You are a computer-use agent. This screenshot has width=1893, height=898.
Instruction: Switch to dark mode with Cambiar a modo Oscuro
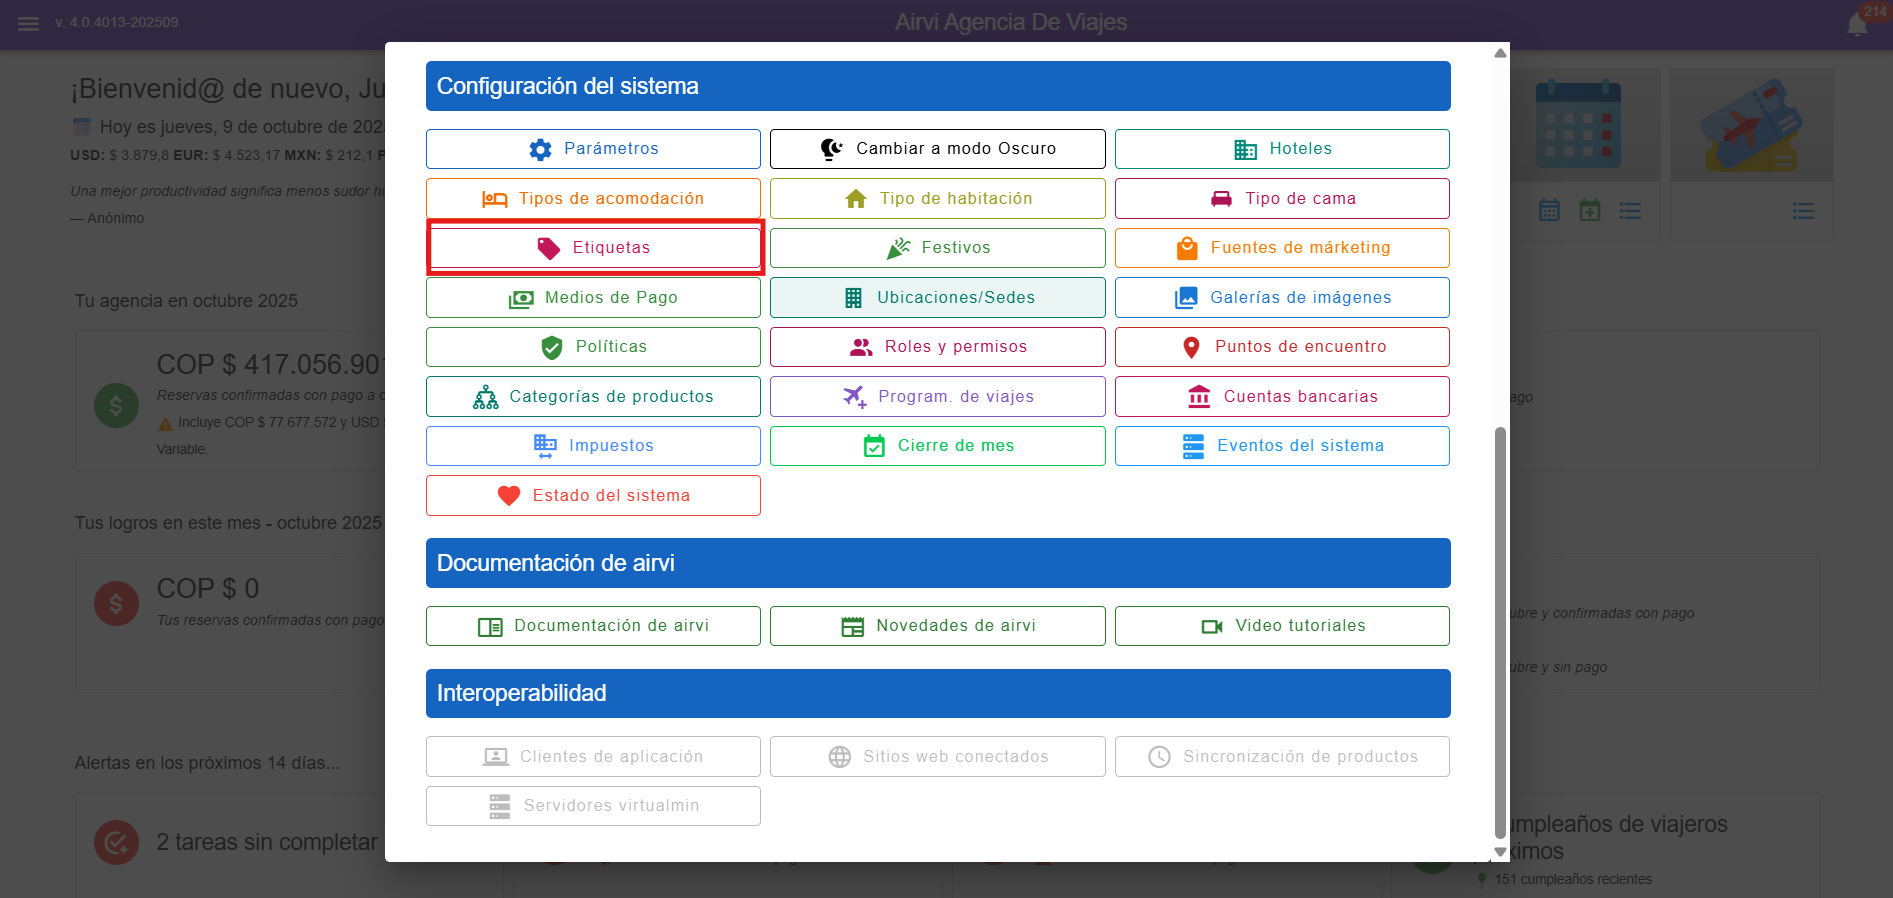[x=937, y=149]
